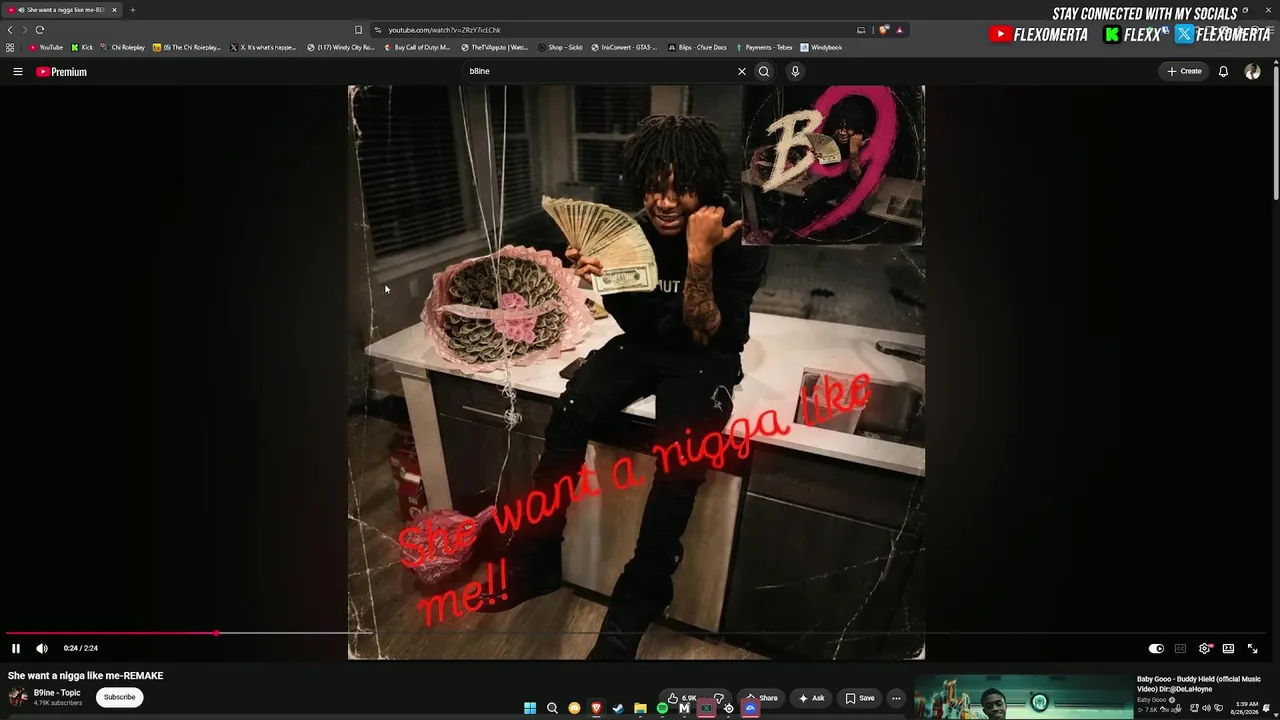Clear the YouTube search box text
Screen dimensions: 1280x720
coord(742,72)
